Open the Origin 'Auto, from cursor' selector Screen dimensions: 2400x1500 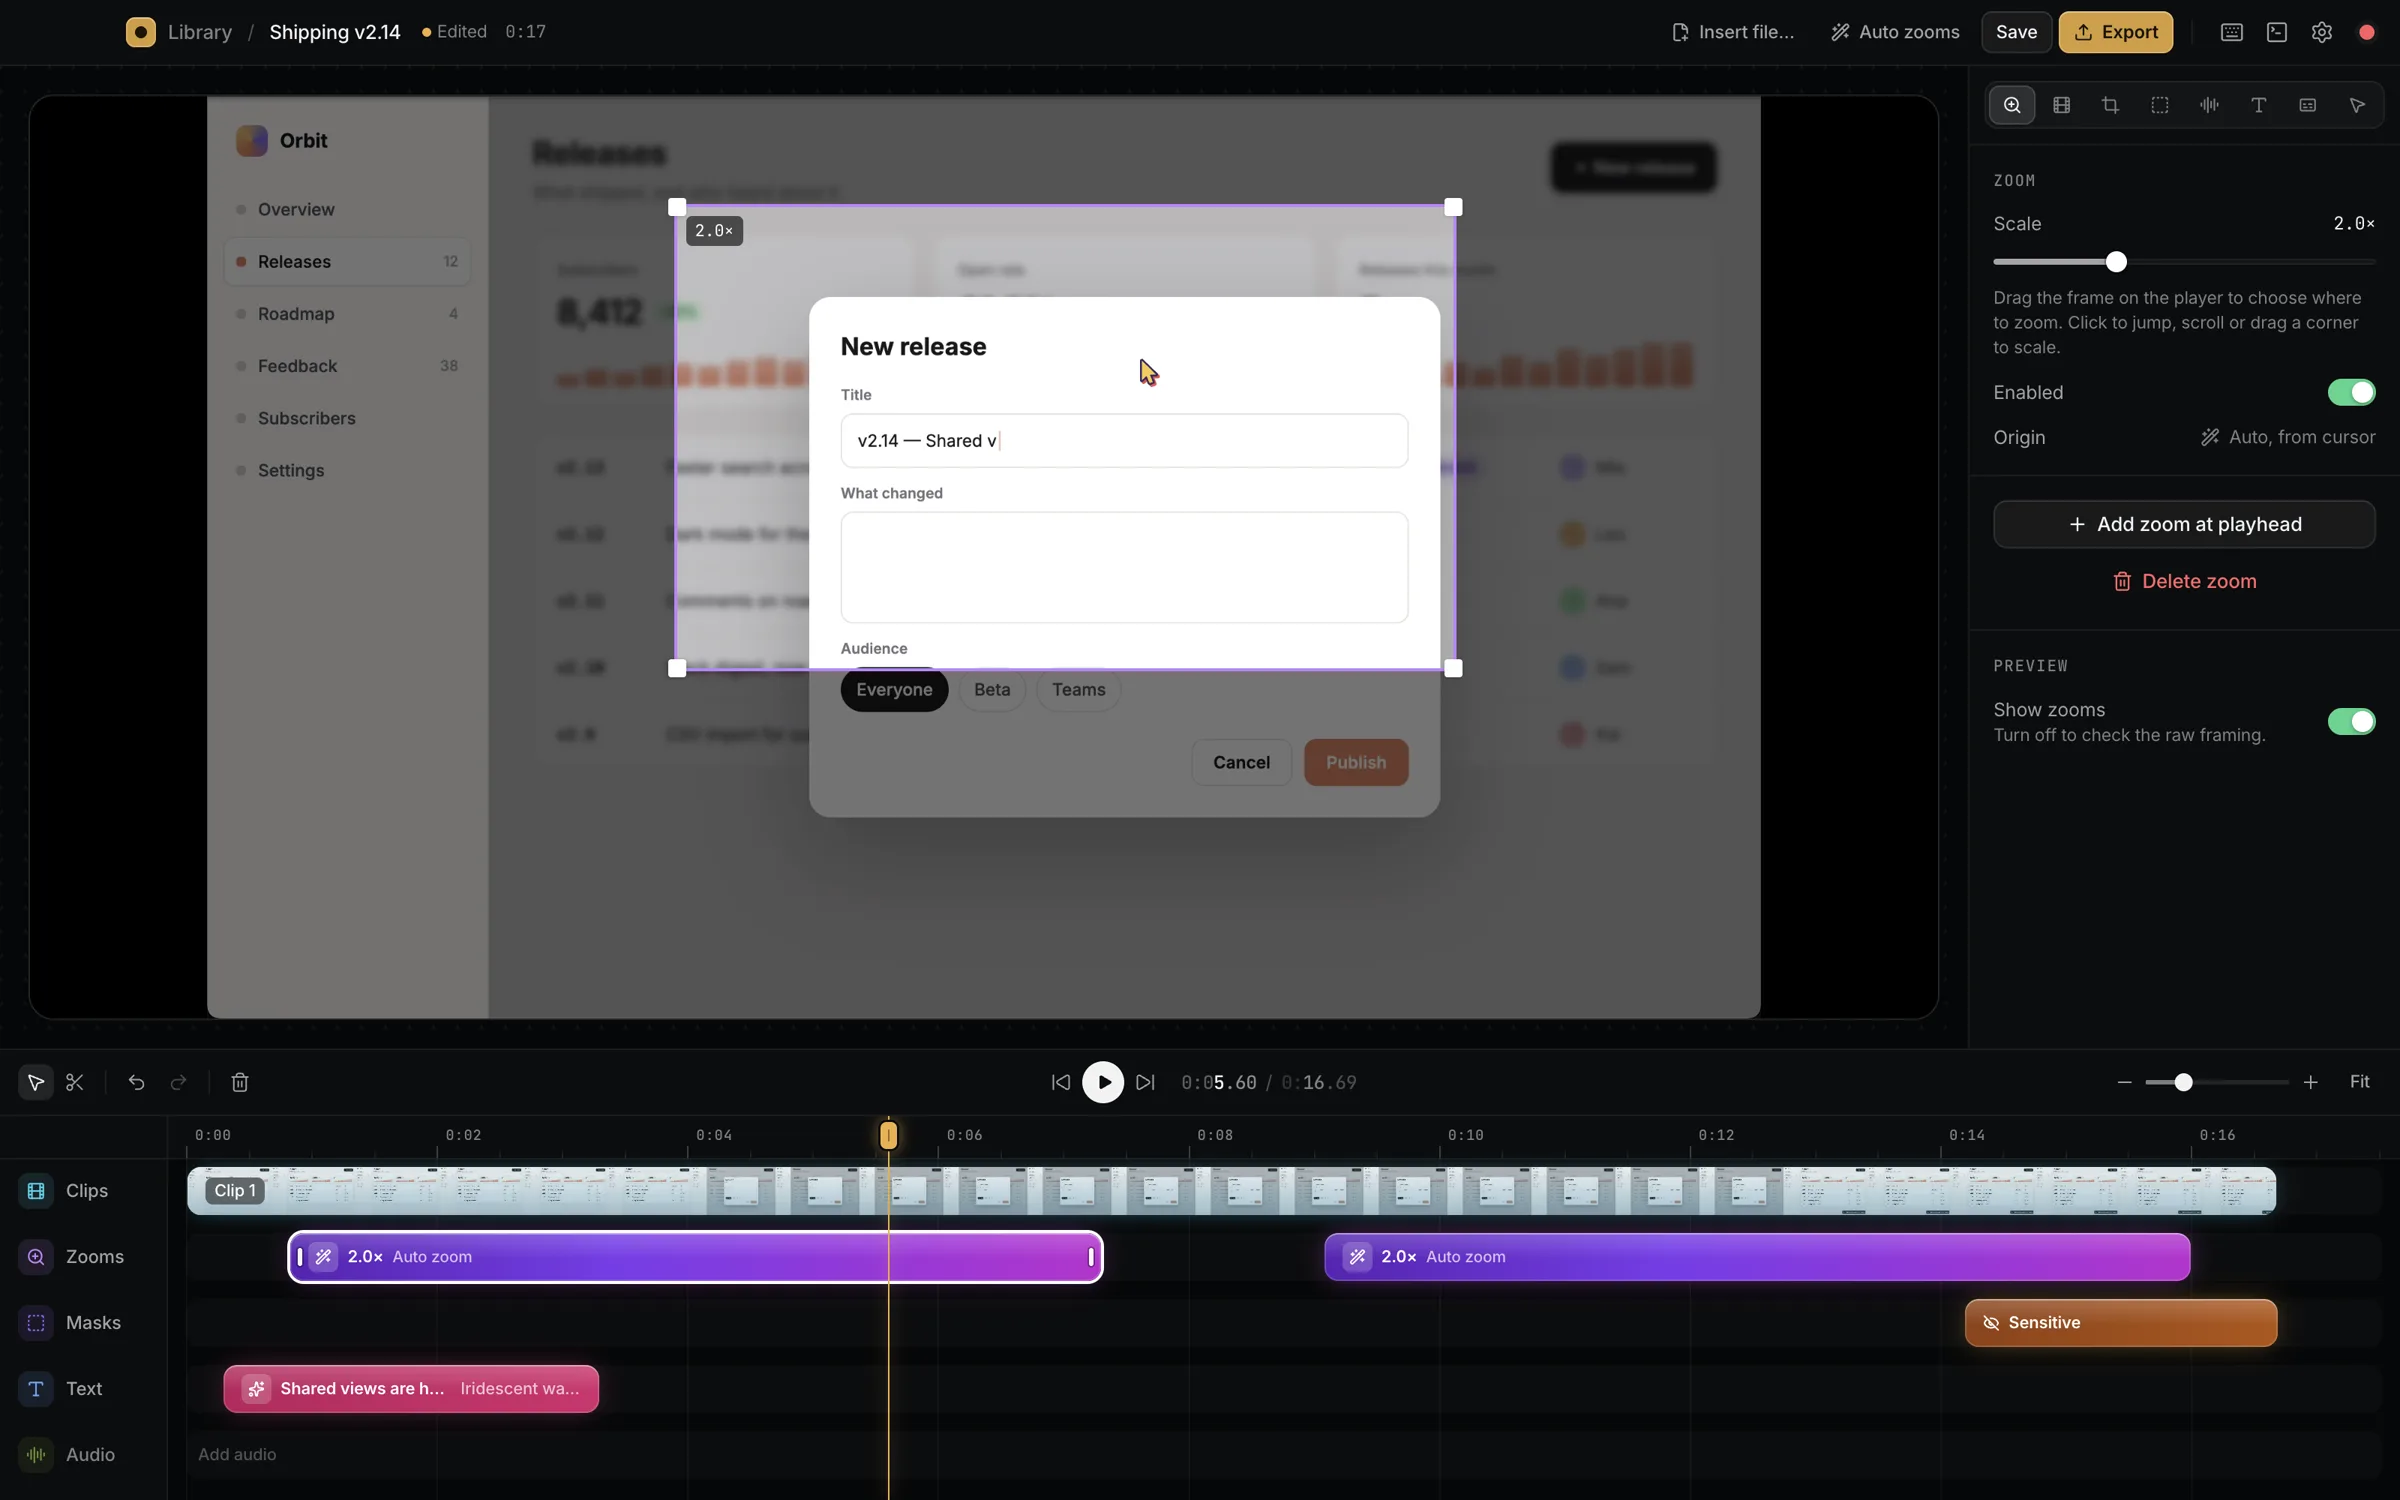(x=2287, y=438)
